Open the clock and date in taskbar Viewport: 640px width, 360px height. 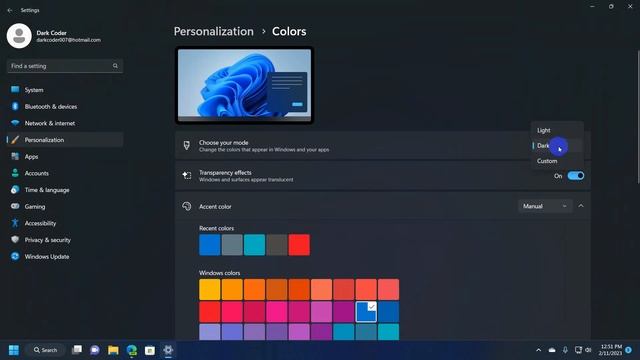tap(611, 350)
